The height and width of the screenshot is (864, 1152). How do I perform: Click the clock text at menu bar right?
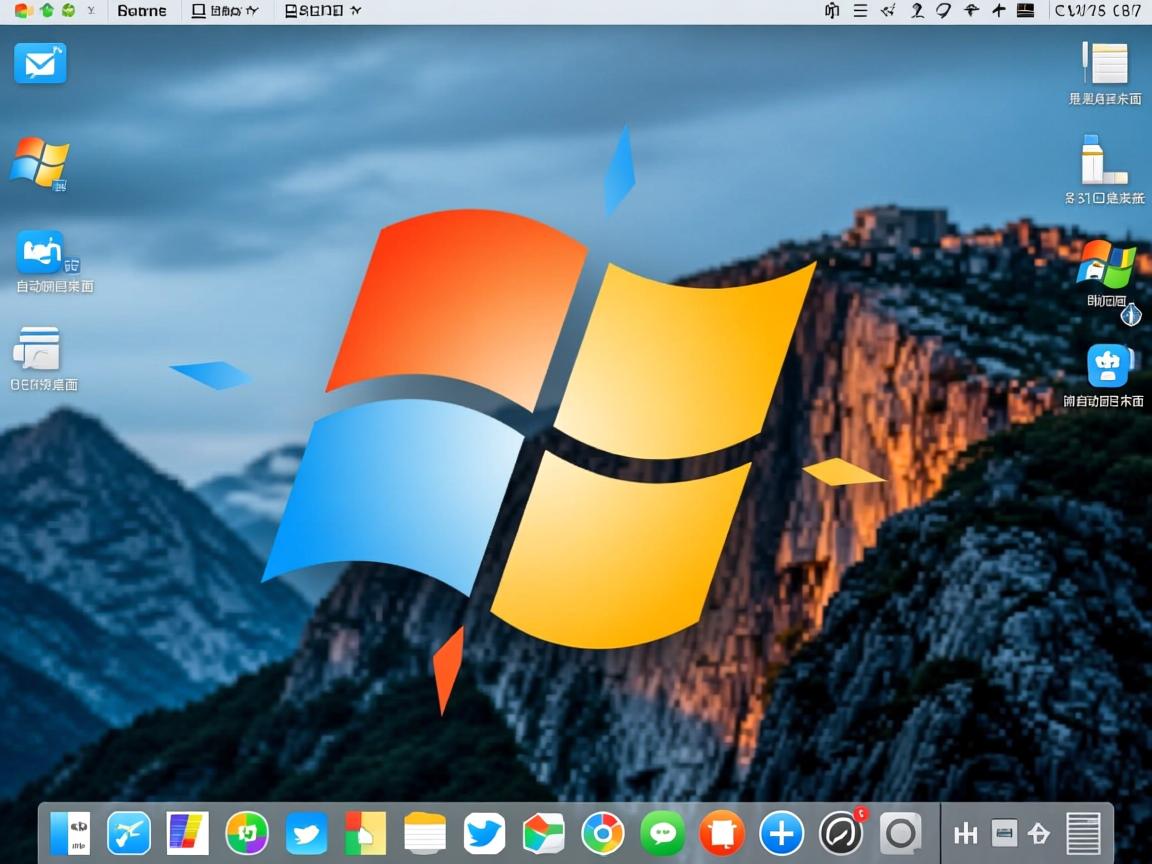point(1097,11)
